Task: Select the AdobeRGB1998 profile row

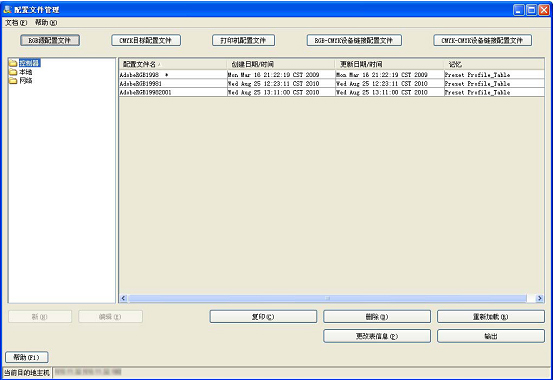Action: click(332, 74)
